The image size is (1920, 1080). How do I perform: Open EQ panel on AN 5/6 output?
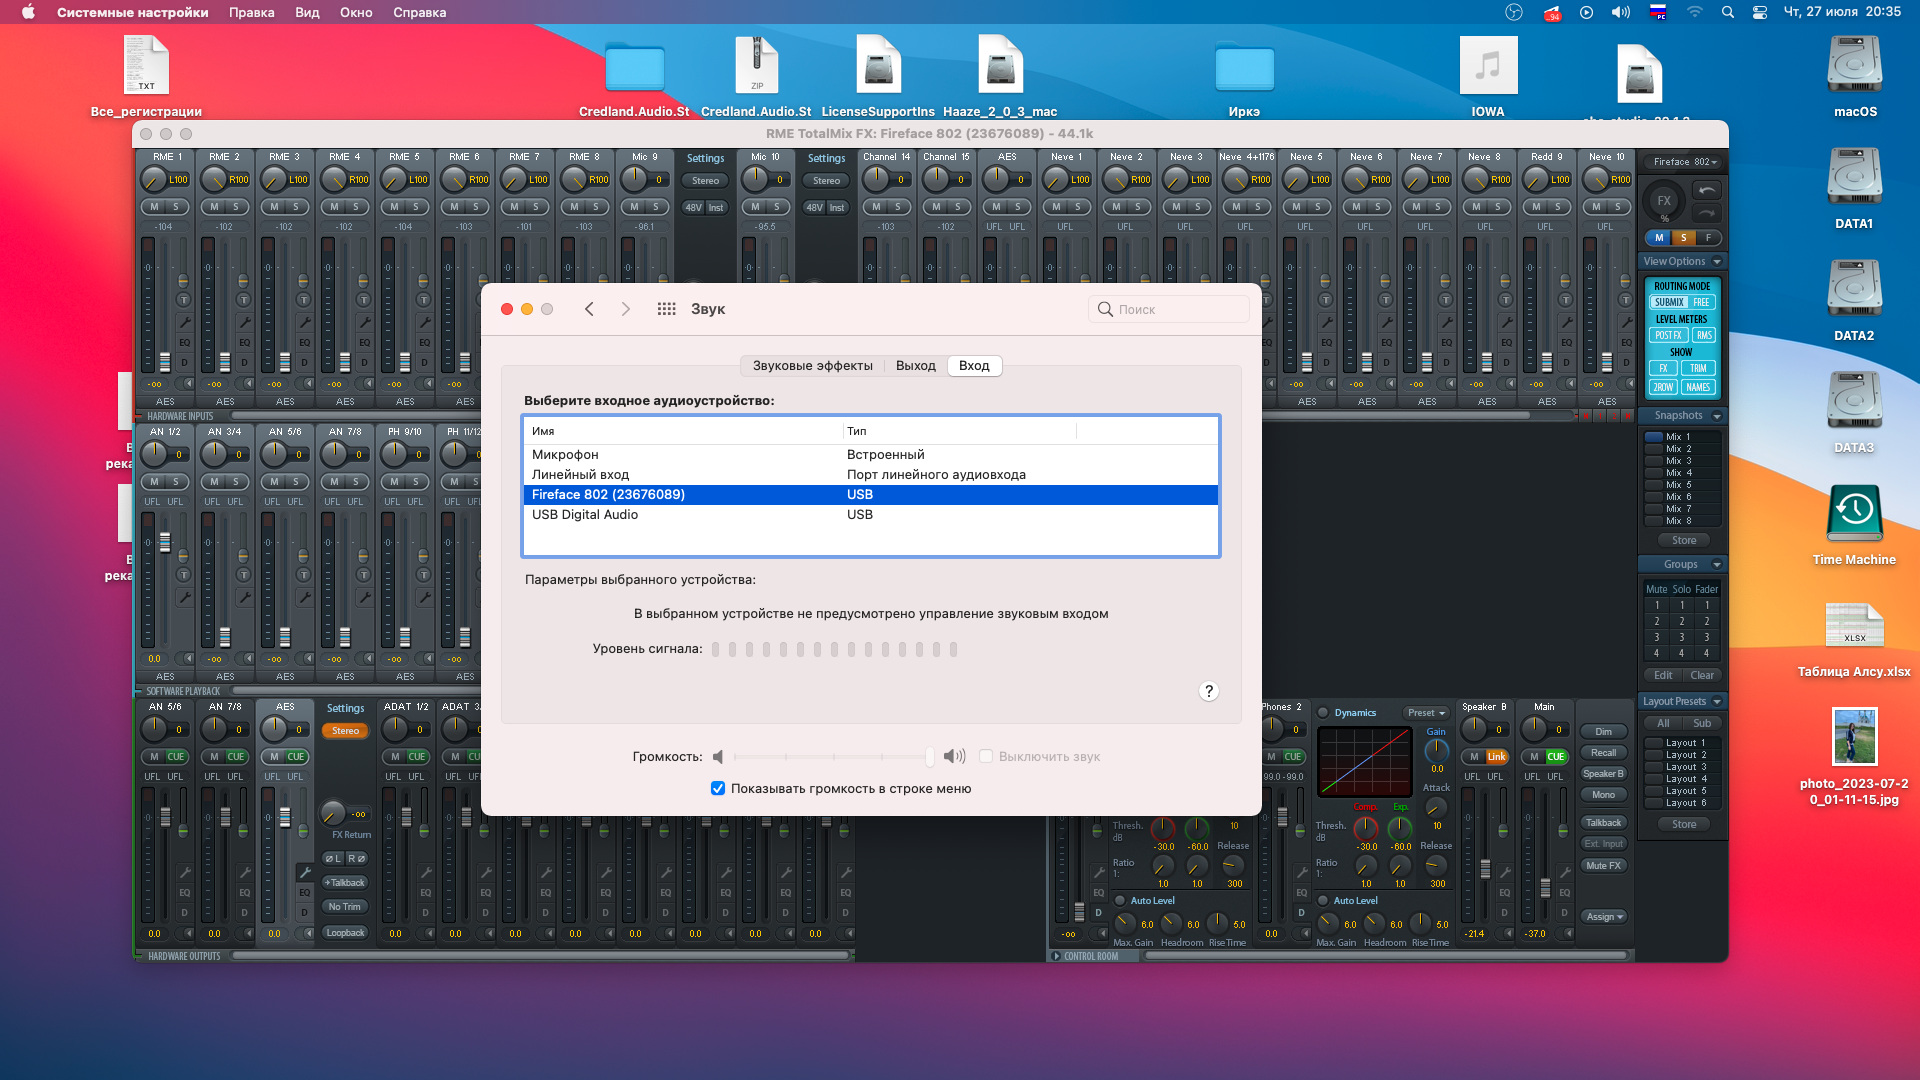tap(184, 893)
